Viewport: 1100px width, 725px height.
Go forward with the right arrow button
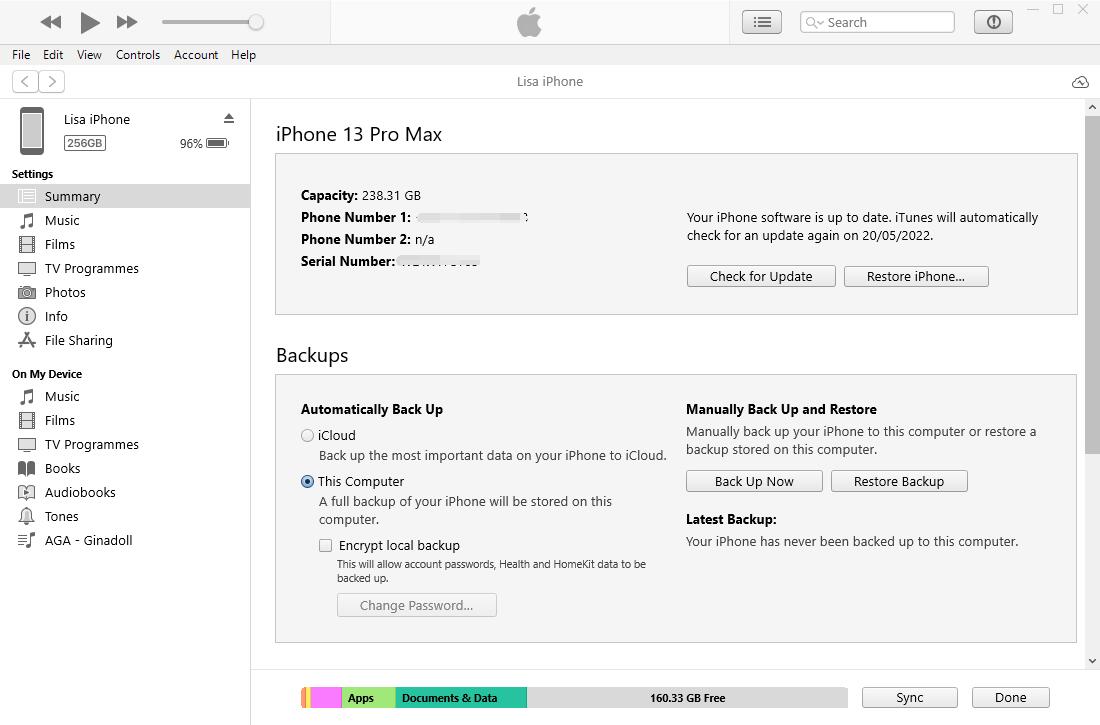tap(52, 81)
